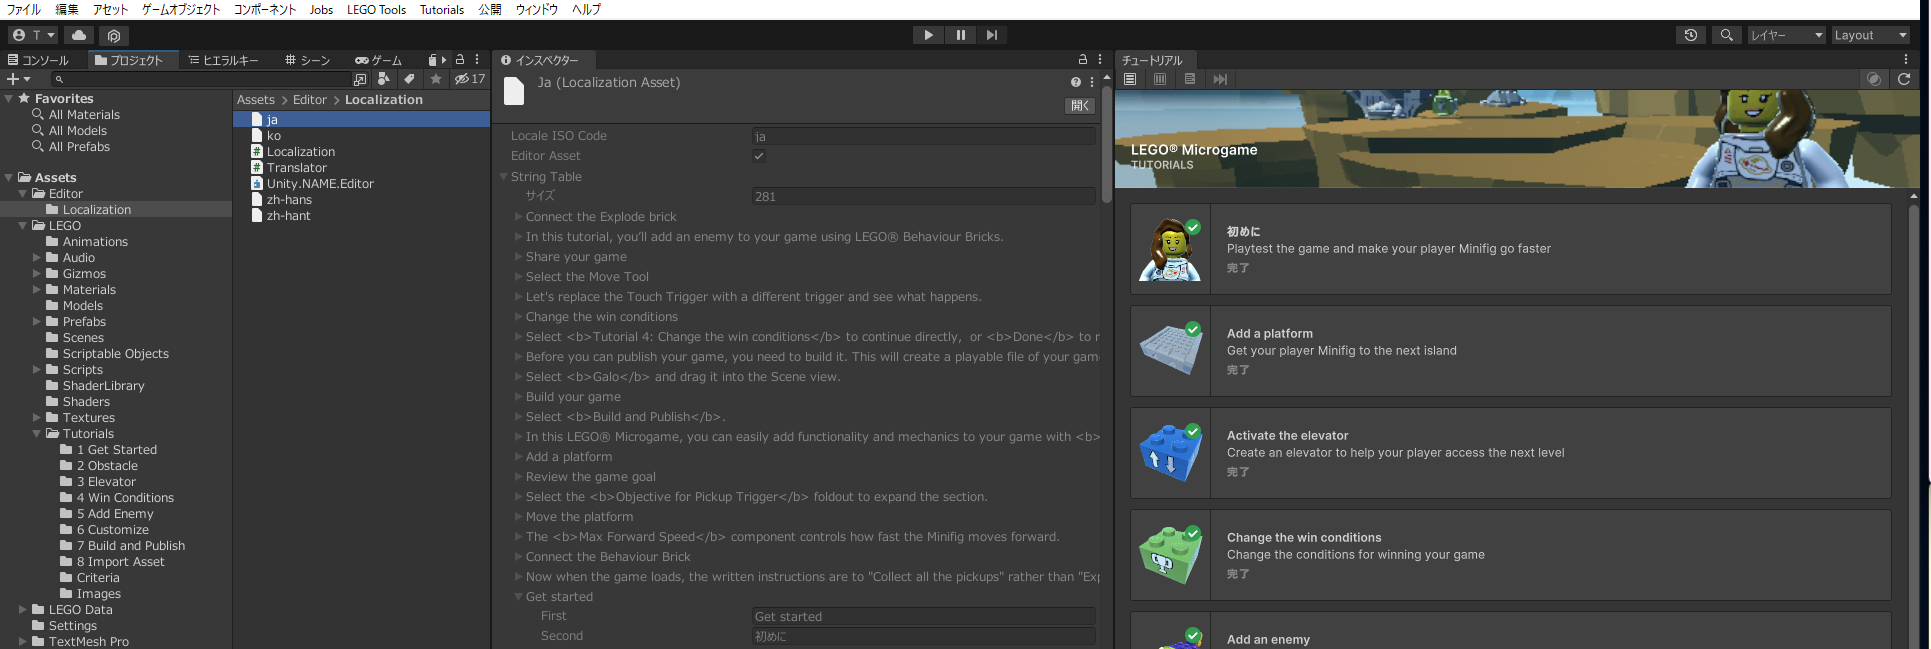
Task: Collapse the Tutorials folder arrow
Action: tap(37, 434)
